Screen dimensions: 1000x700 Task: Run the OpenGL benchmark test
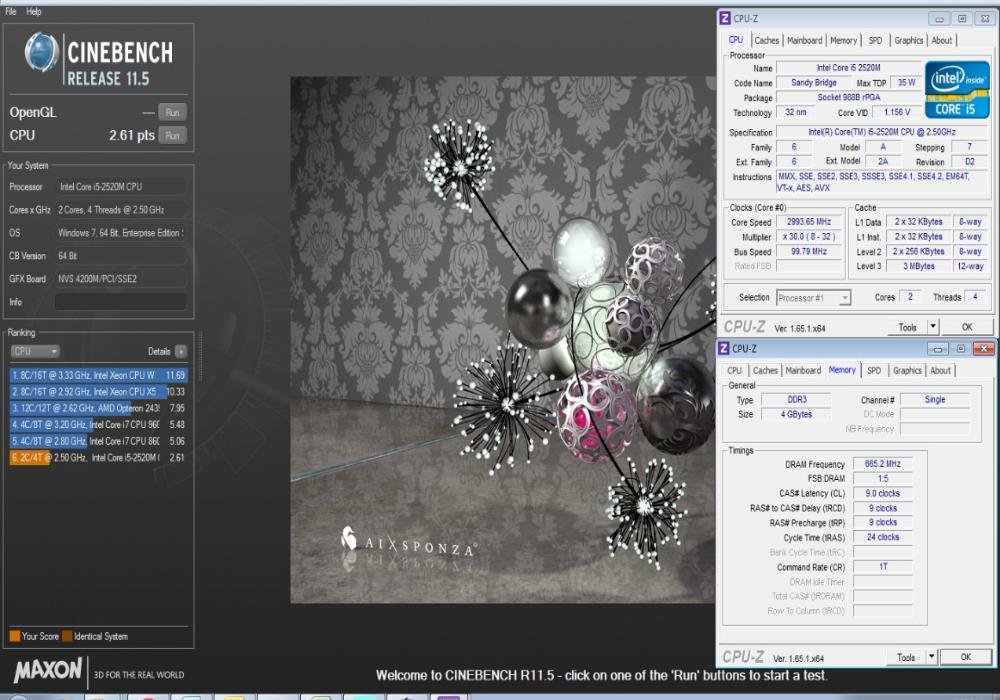pyautogui.click(x=172, y=113)
